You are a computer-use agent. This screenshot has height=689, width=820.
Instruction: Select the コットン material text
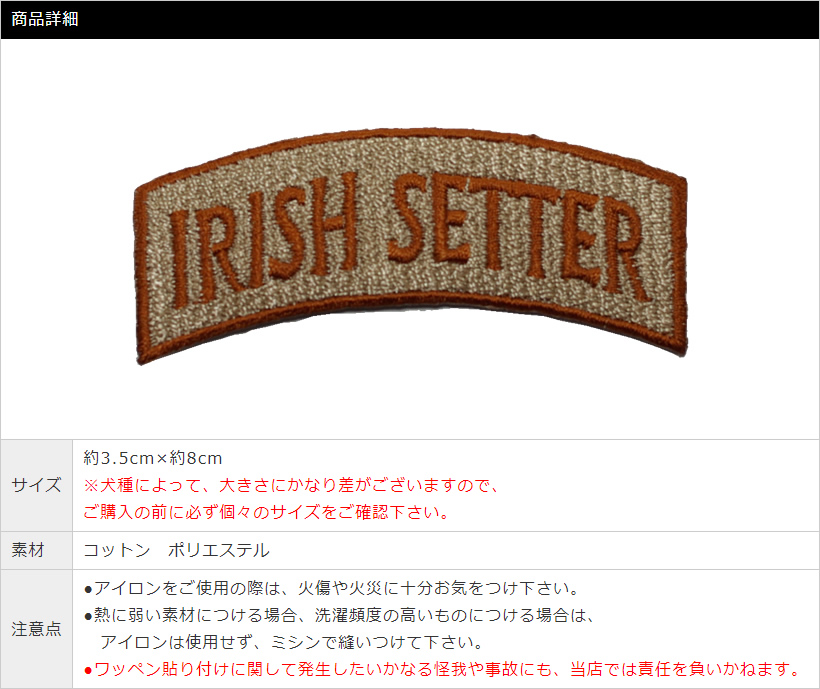click(117, 550)
